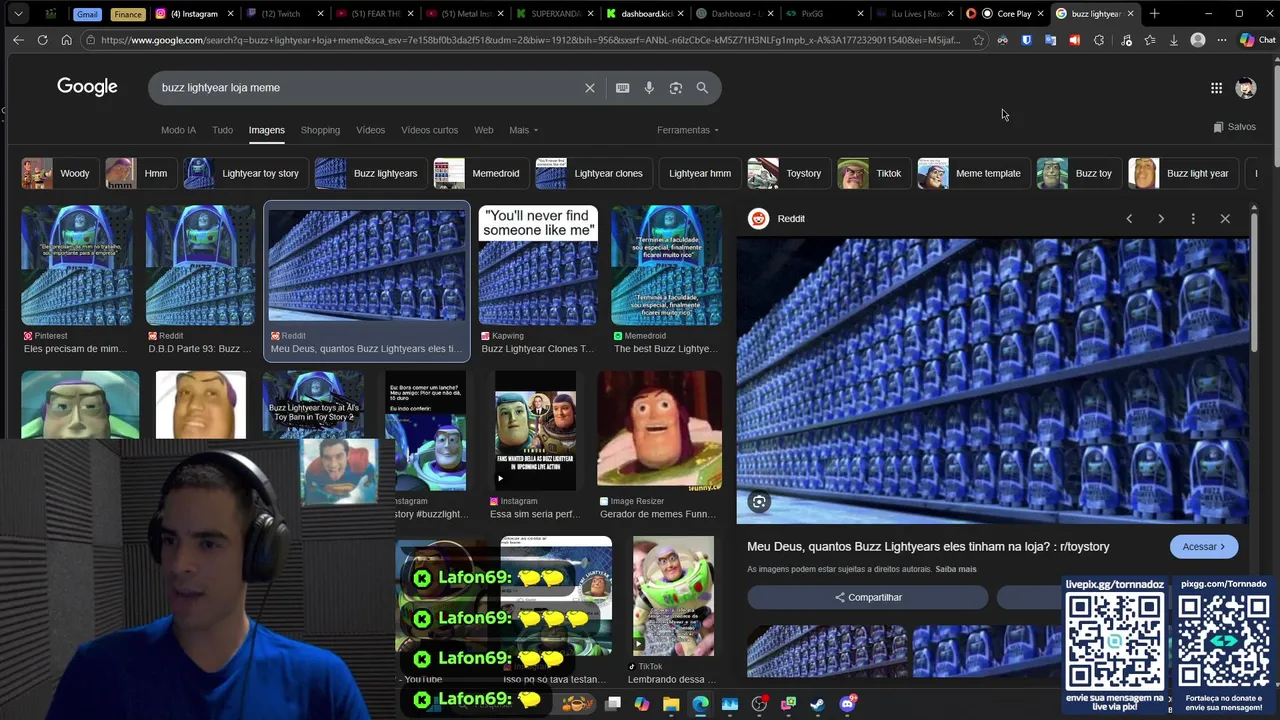Filter by the Memedroid chip
The width and height of the screenshot is (1280, 720).
click(480, 173)
